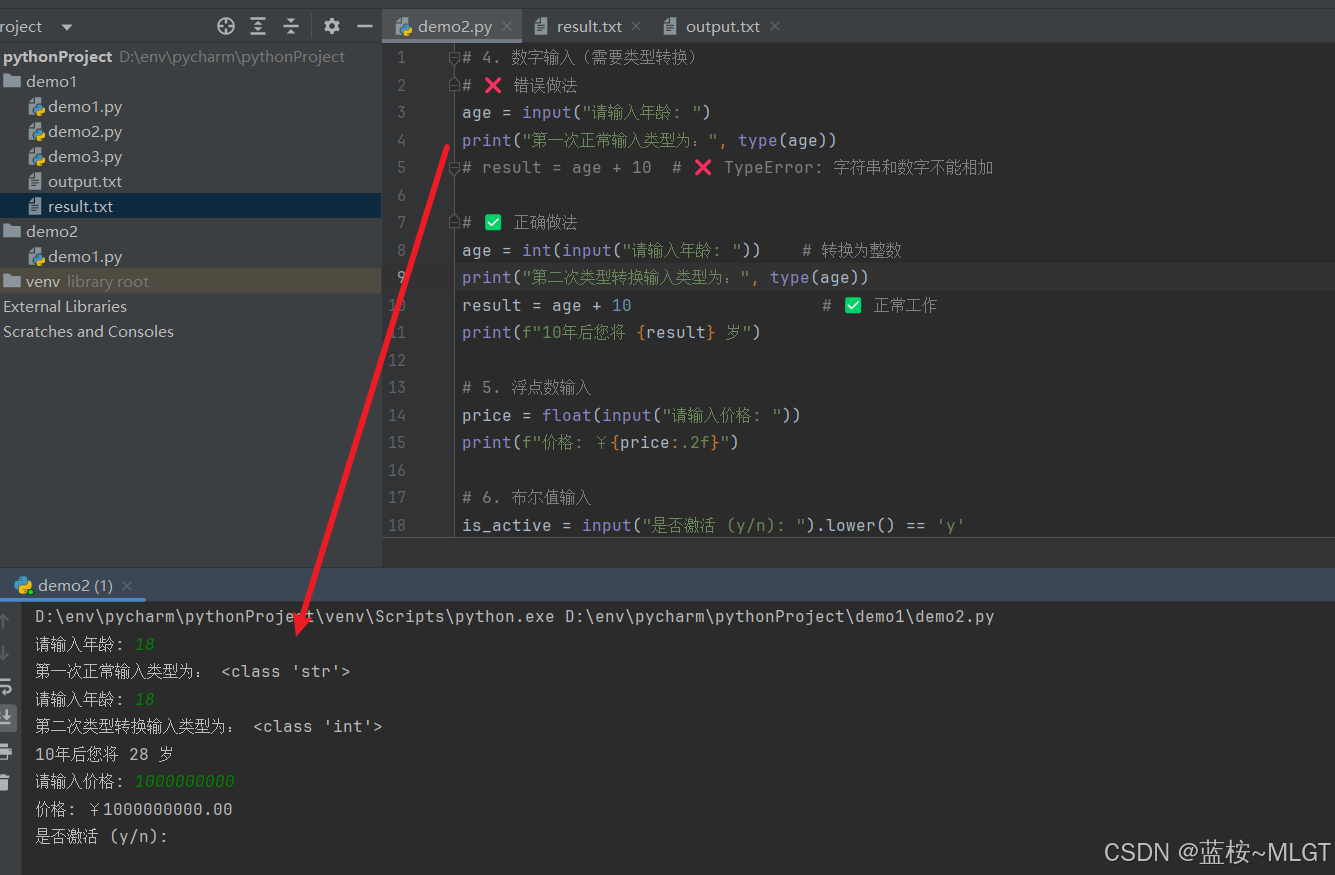
Task: Close the output.txt editor tab
Action: tap(775, 27)
